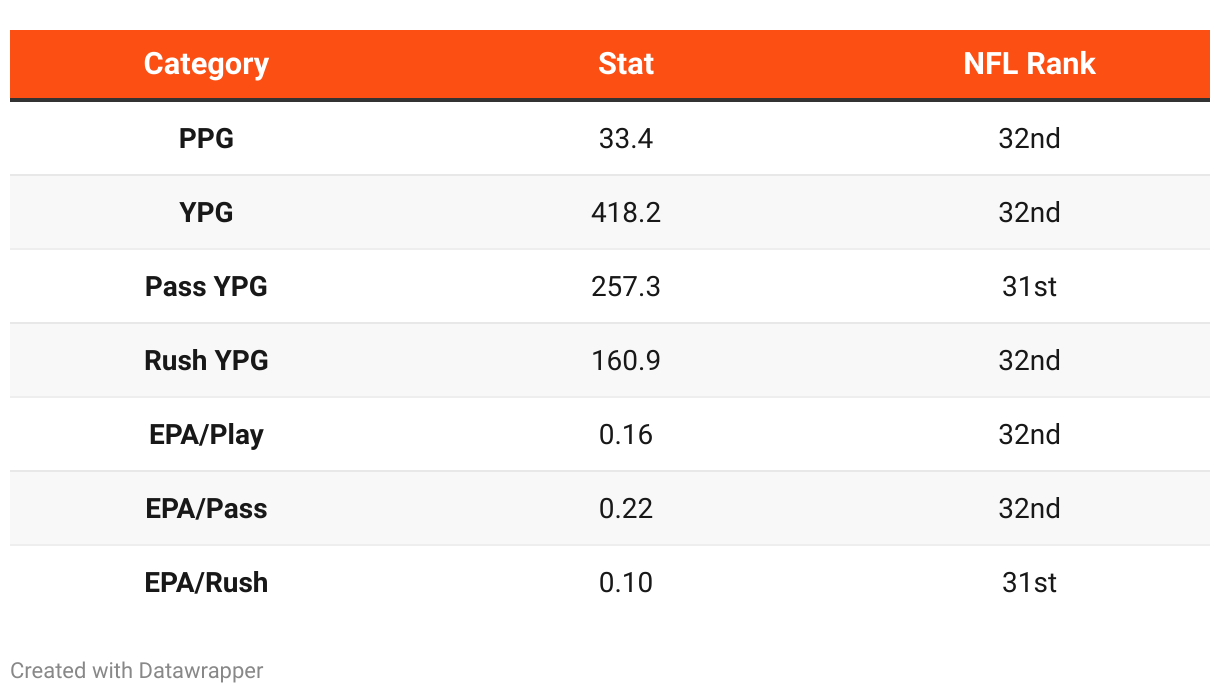
Task: Open the Created with Datawrapper link
Action: 137,670
